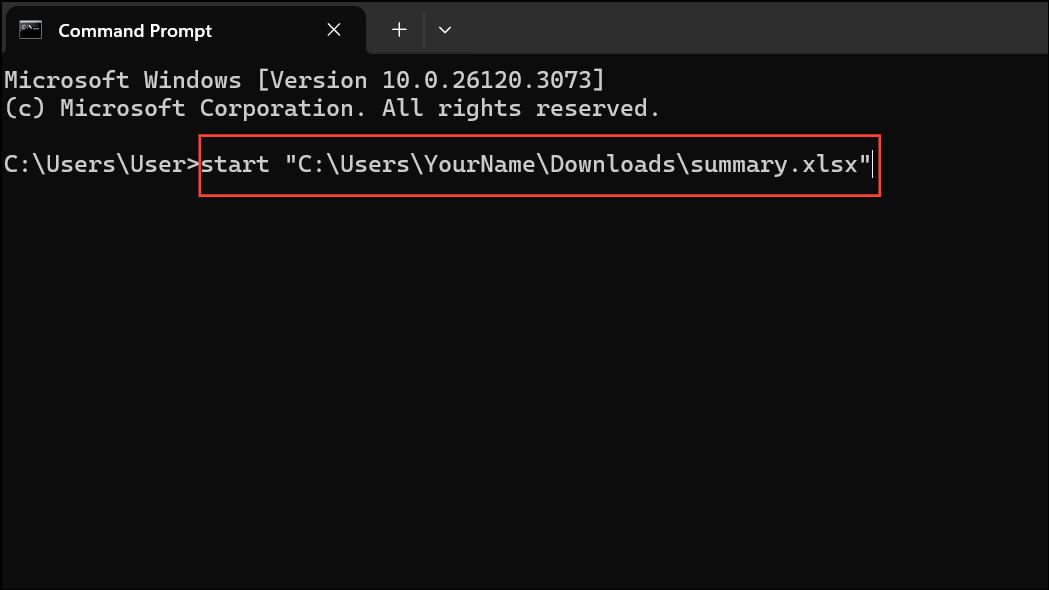1049x590 pixels.
Task: Click the Microsoft Windows version line
Action: 300,79
